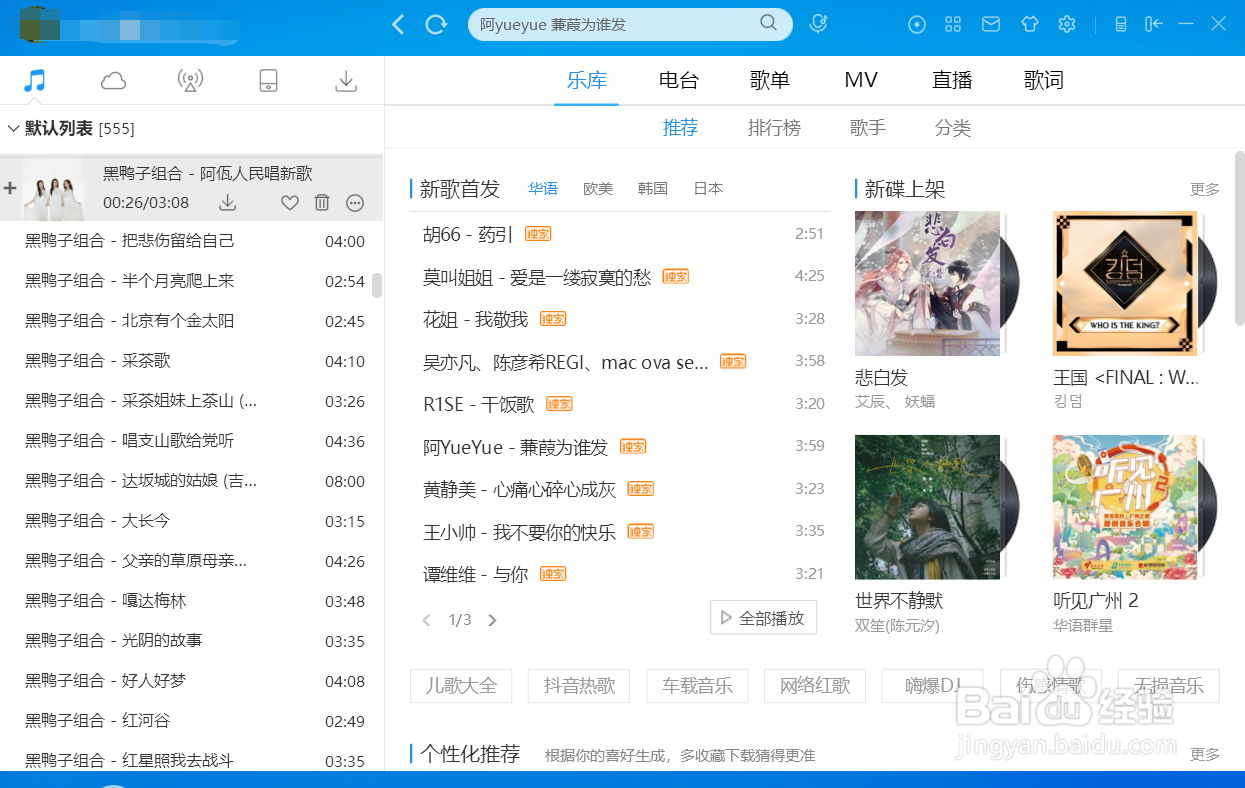The image size is (1245, 788).
Task: Open 更多 link beside 新碟上架
Action: 1205,189
